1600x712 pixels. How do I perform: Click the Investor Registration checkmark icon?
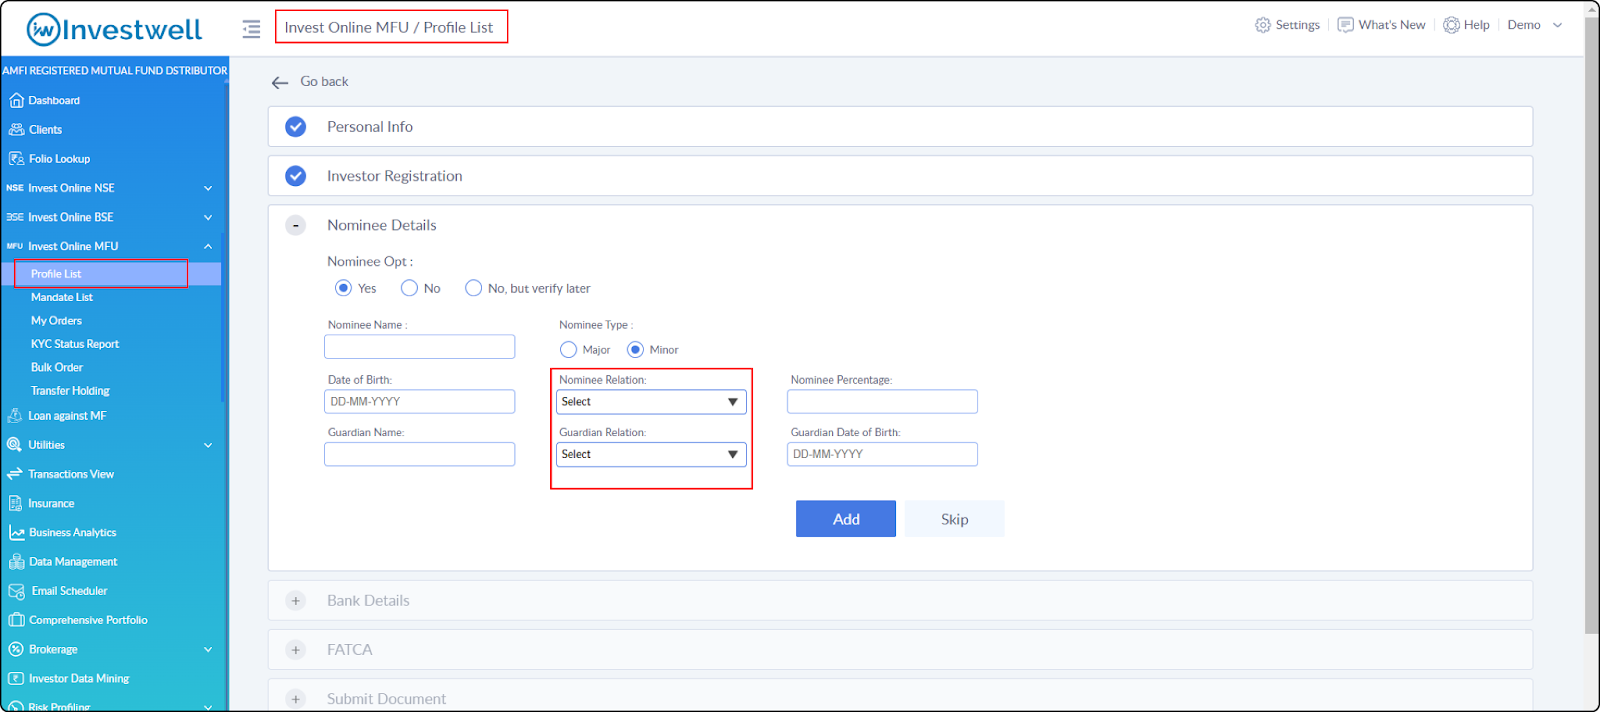coord(296,176)
